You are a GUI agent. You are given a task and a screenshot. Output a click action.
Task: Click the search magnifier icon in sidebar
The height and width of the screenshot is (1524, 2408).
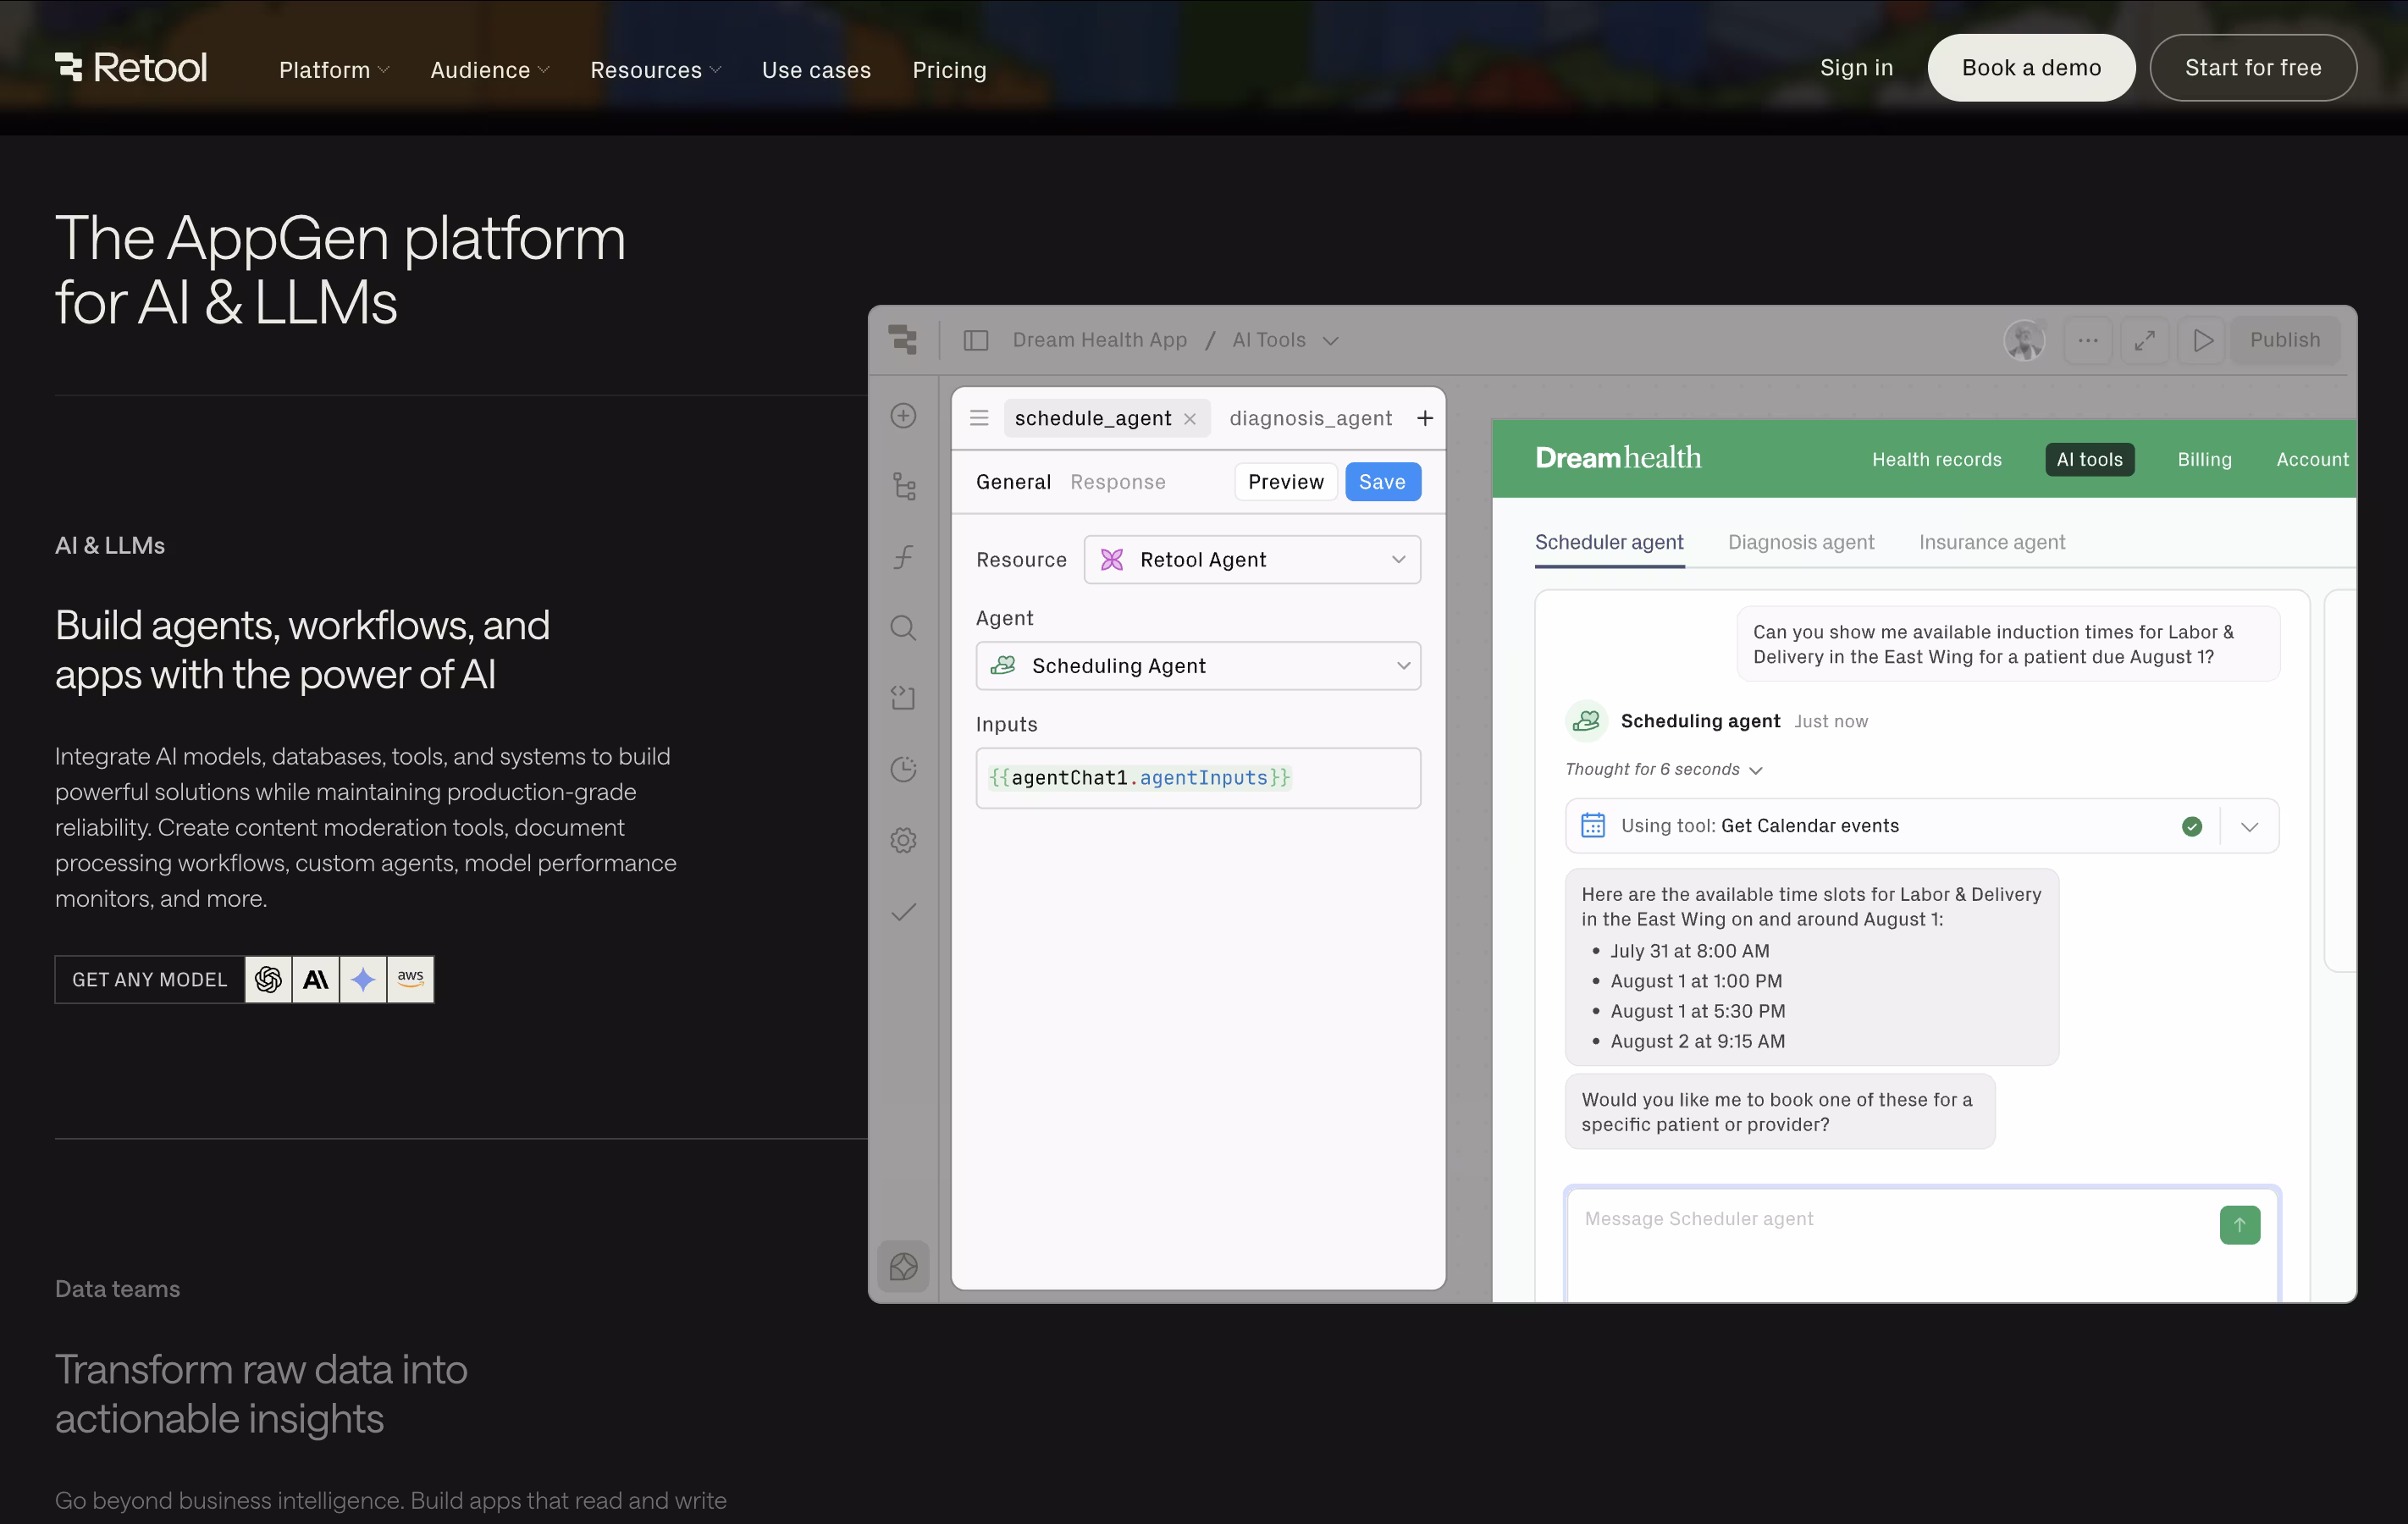(x=903, y=628)
